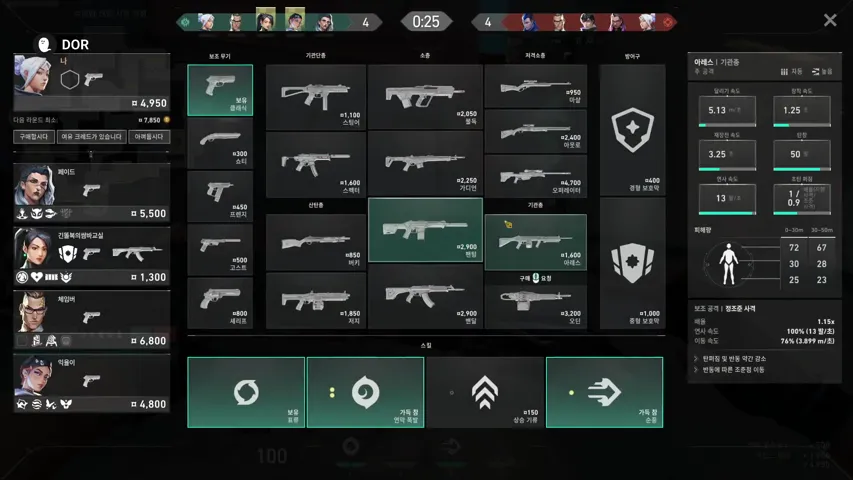Viewport: 853px width, 480px height.
Task: Buy heavy shields (중형 보호막) for 1,000
Action: (x=632, y=263)
